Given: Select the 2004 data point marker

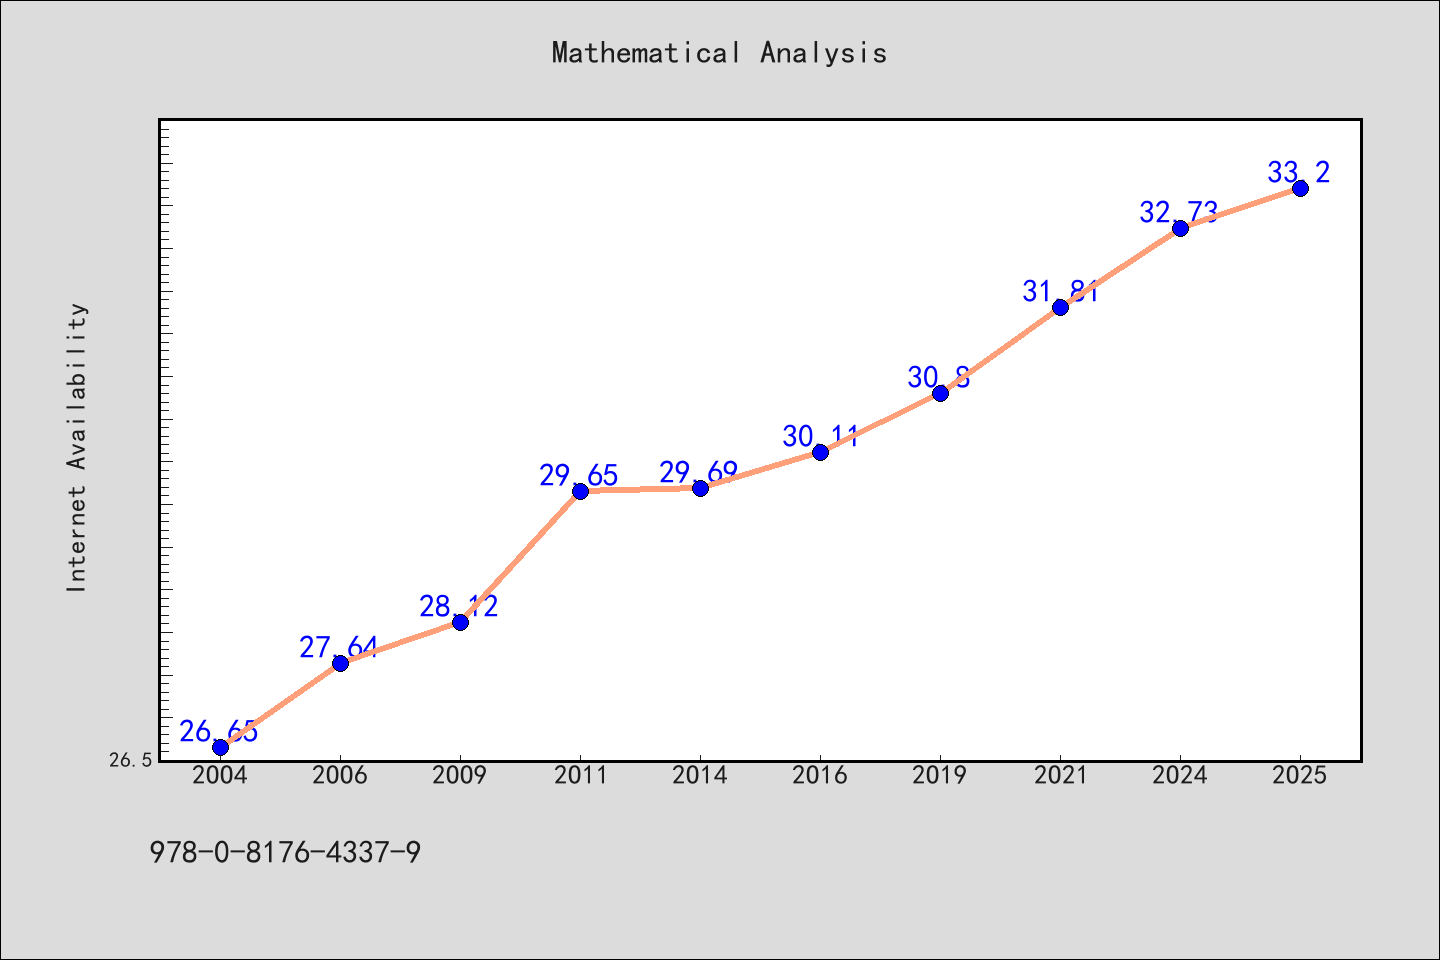Looking at the screenshot, I should point(220,747).
